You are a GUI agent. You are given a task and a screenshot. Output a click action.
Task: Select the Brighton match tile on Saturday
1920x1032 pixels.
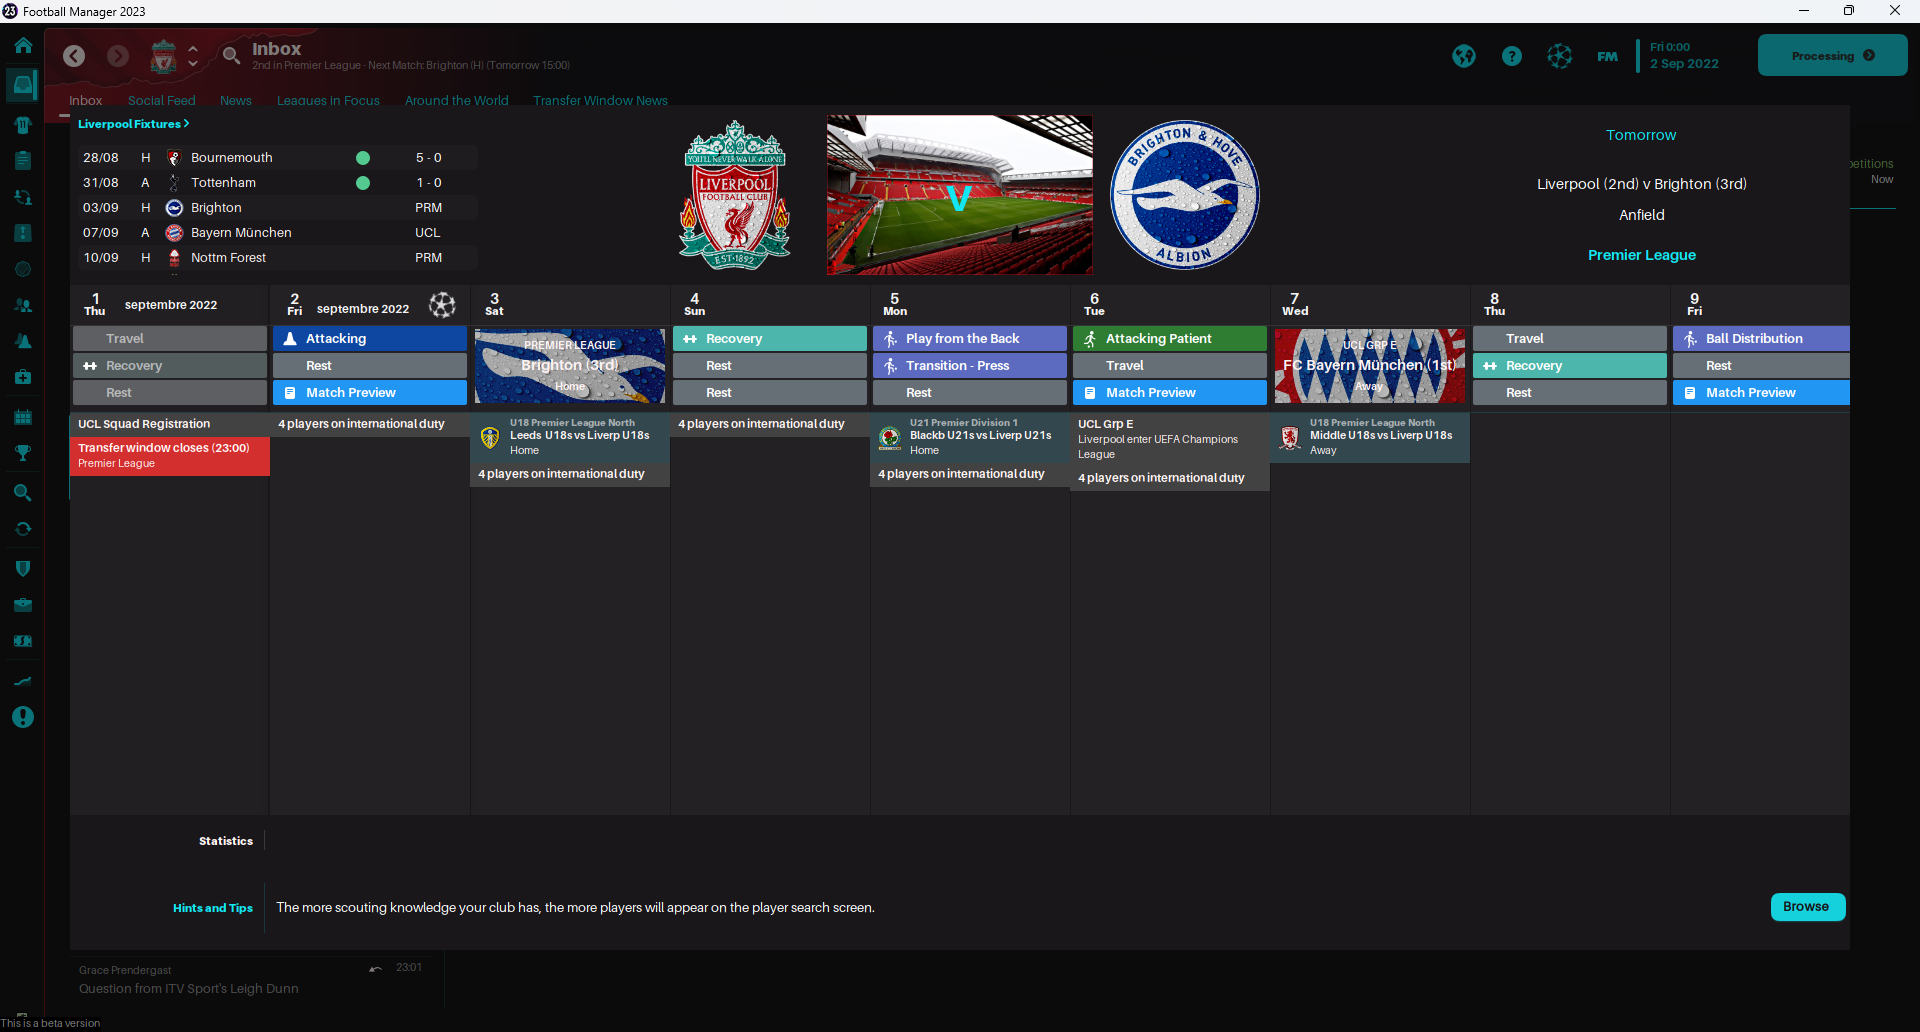click(570, 366)
